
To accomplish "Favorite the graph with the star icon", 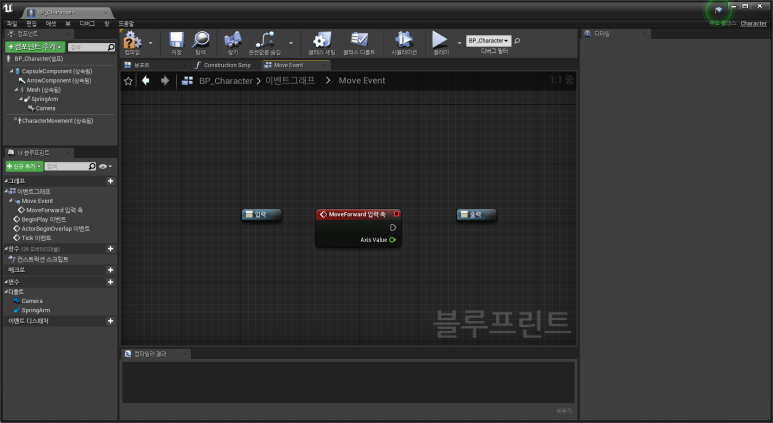I will point(128,81).
